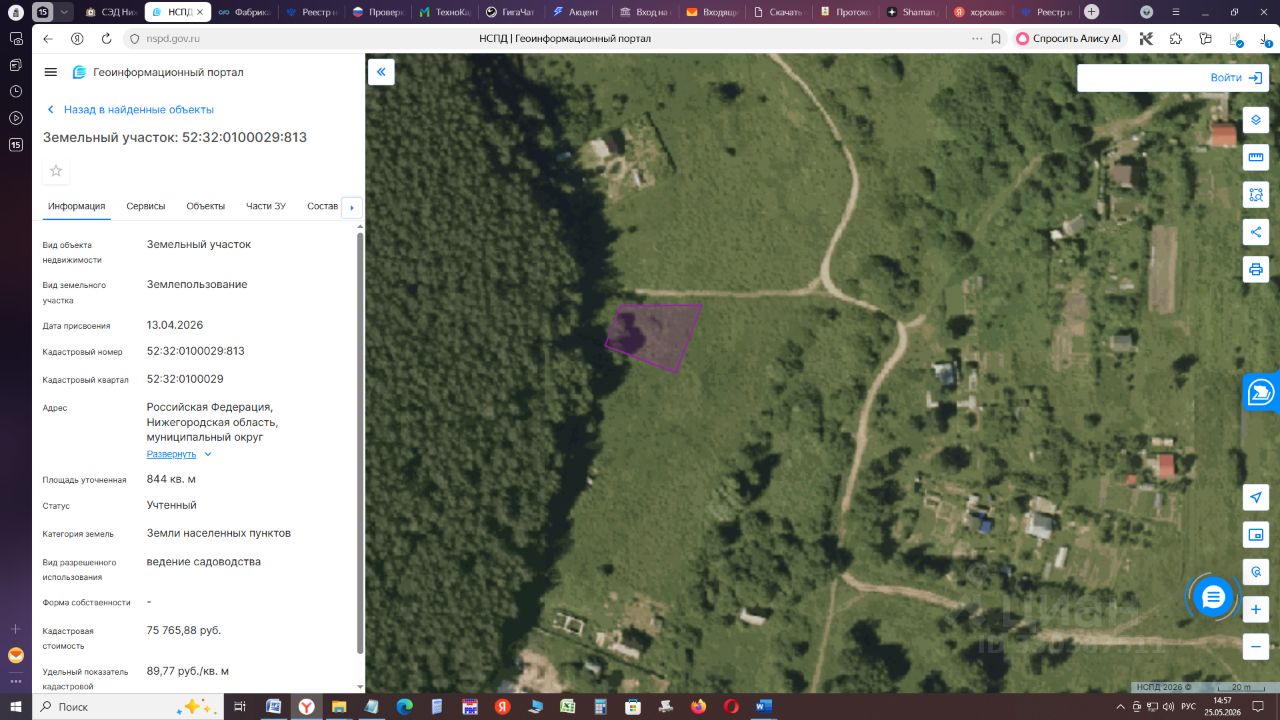
Task: Print the map with printer icon
Action: [x=1256, y=269]
